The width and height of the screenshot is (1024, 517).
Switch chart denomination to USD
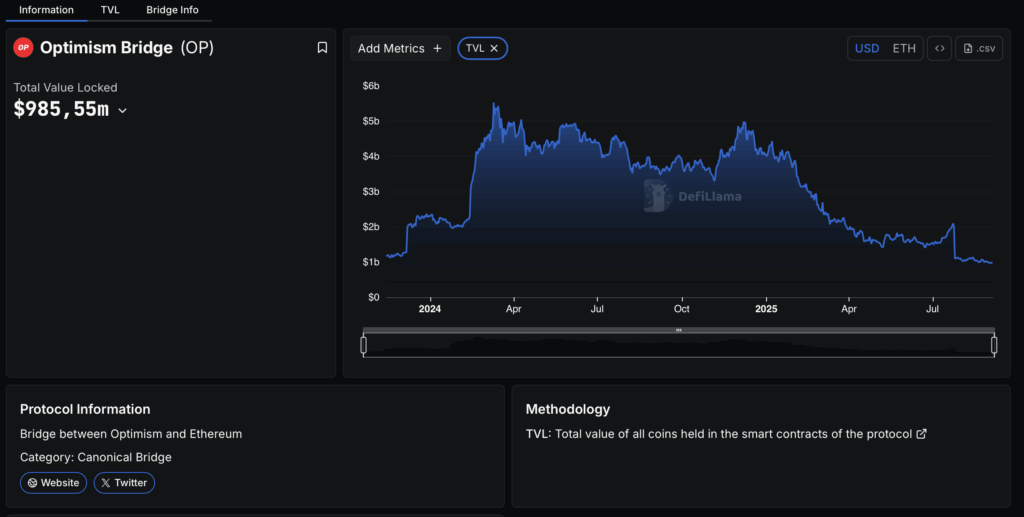click(867, 48)
